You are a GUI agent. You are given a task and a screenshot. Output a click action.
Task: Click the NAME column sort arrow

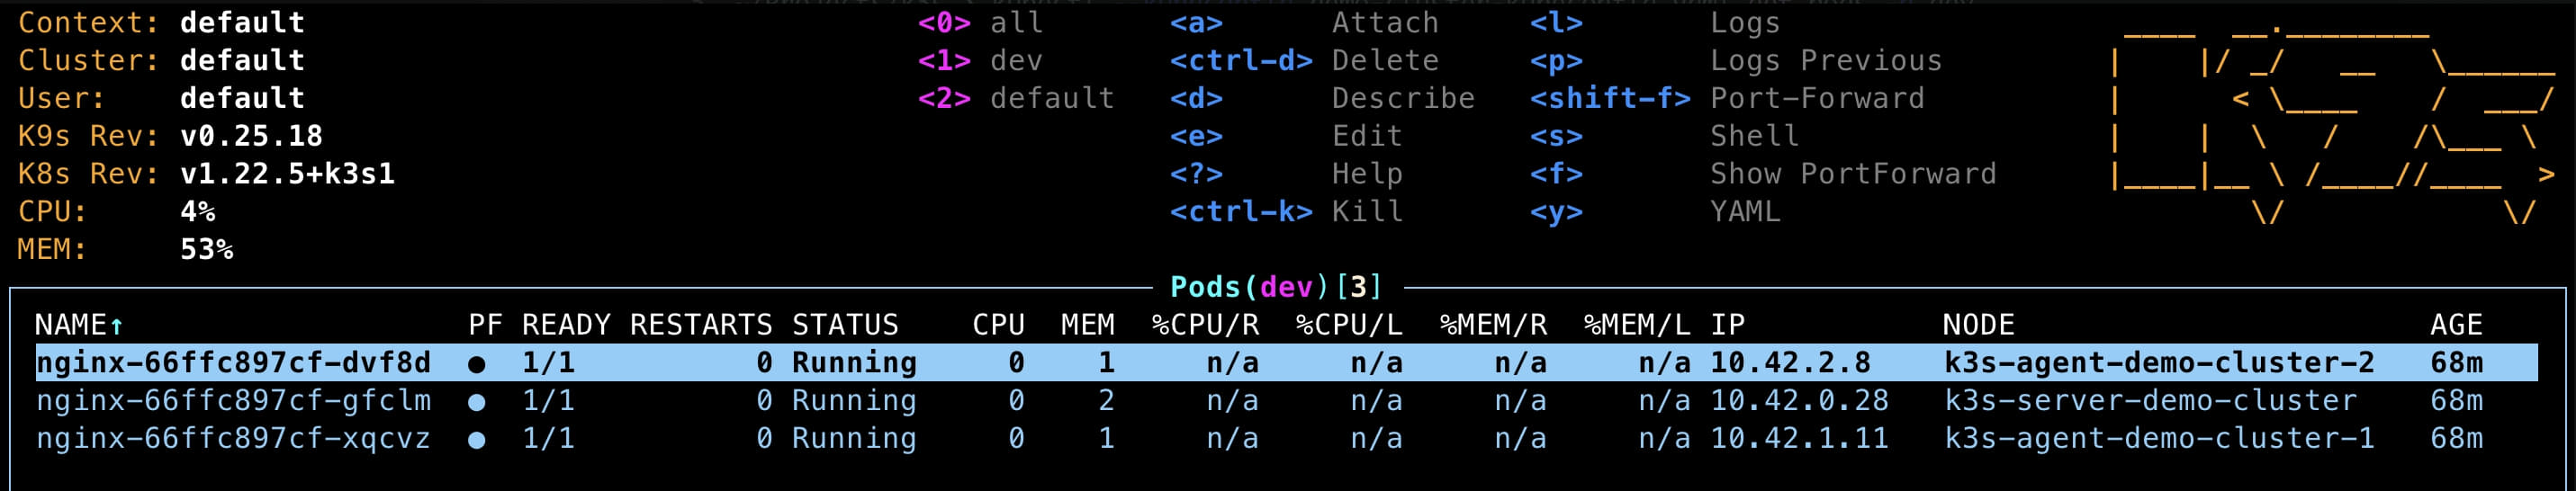pos(116,325)
